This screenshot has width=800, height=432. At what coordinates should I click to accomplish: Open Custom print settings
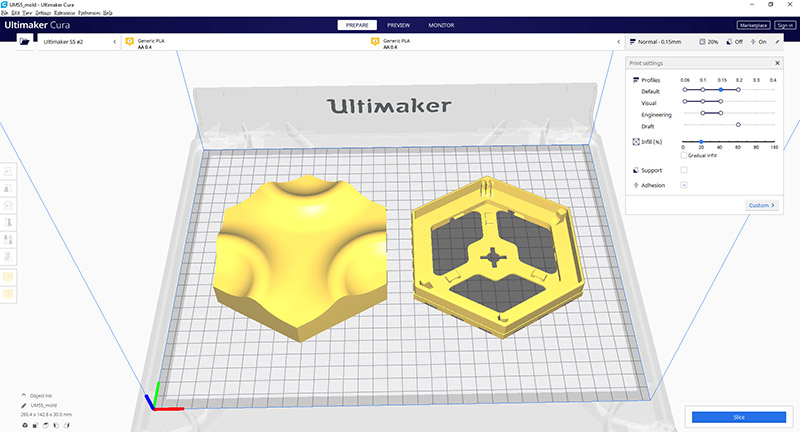click(x=761, y=205)
